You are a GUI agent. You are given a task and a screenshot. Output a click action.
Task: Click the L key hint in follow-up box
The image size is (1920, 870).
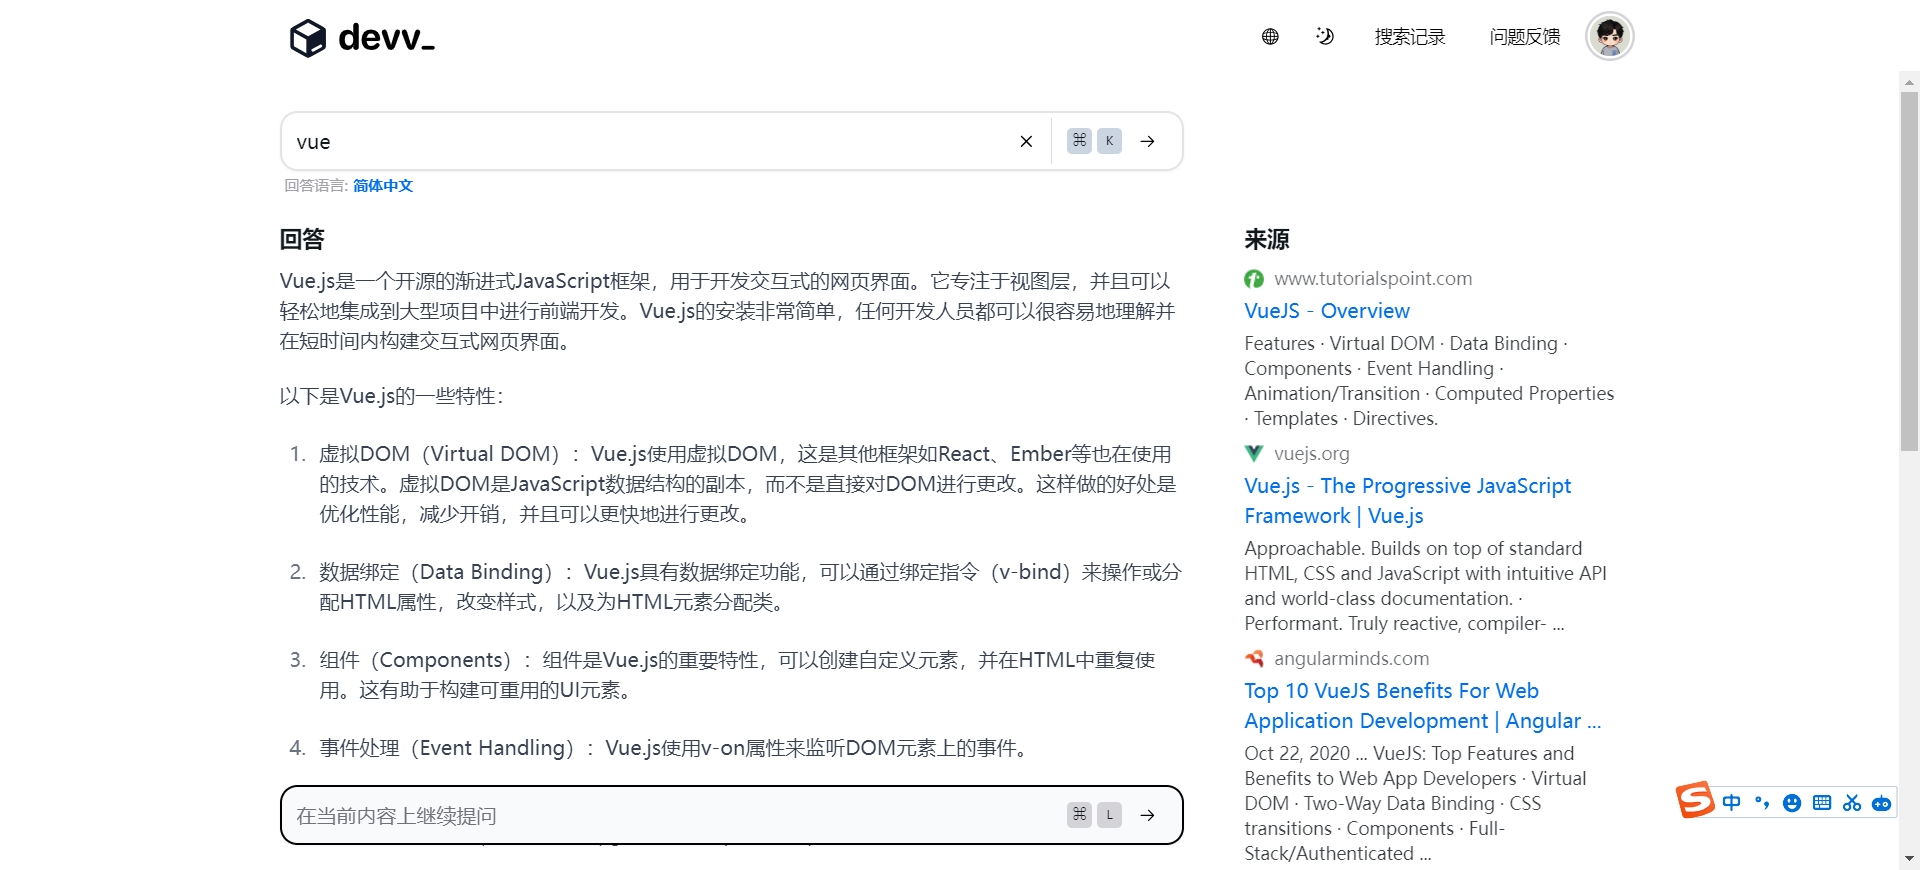[x=1109, y=815]
